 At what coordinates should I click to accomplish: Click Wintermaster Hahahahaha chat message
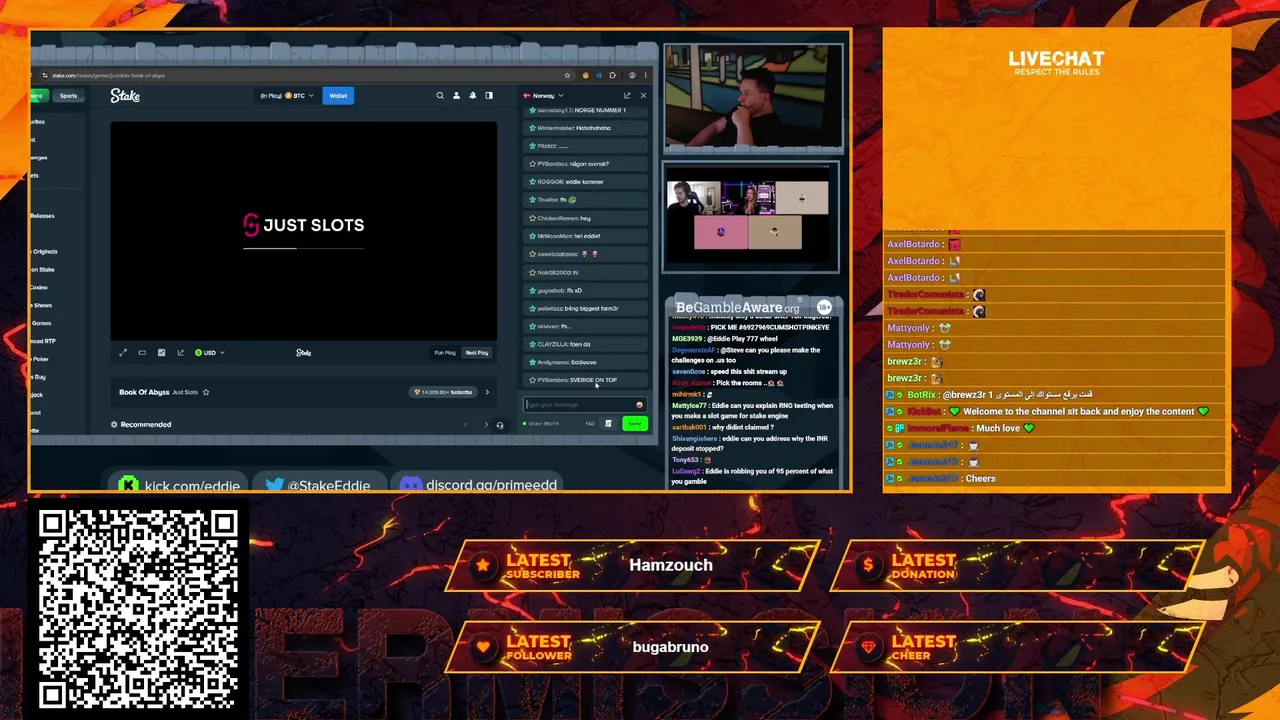click(x=586, y=128)
